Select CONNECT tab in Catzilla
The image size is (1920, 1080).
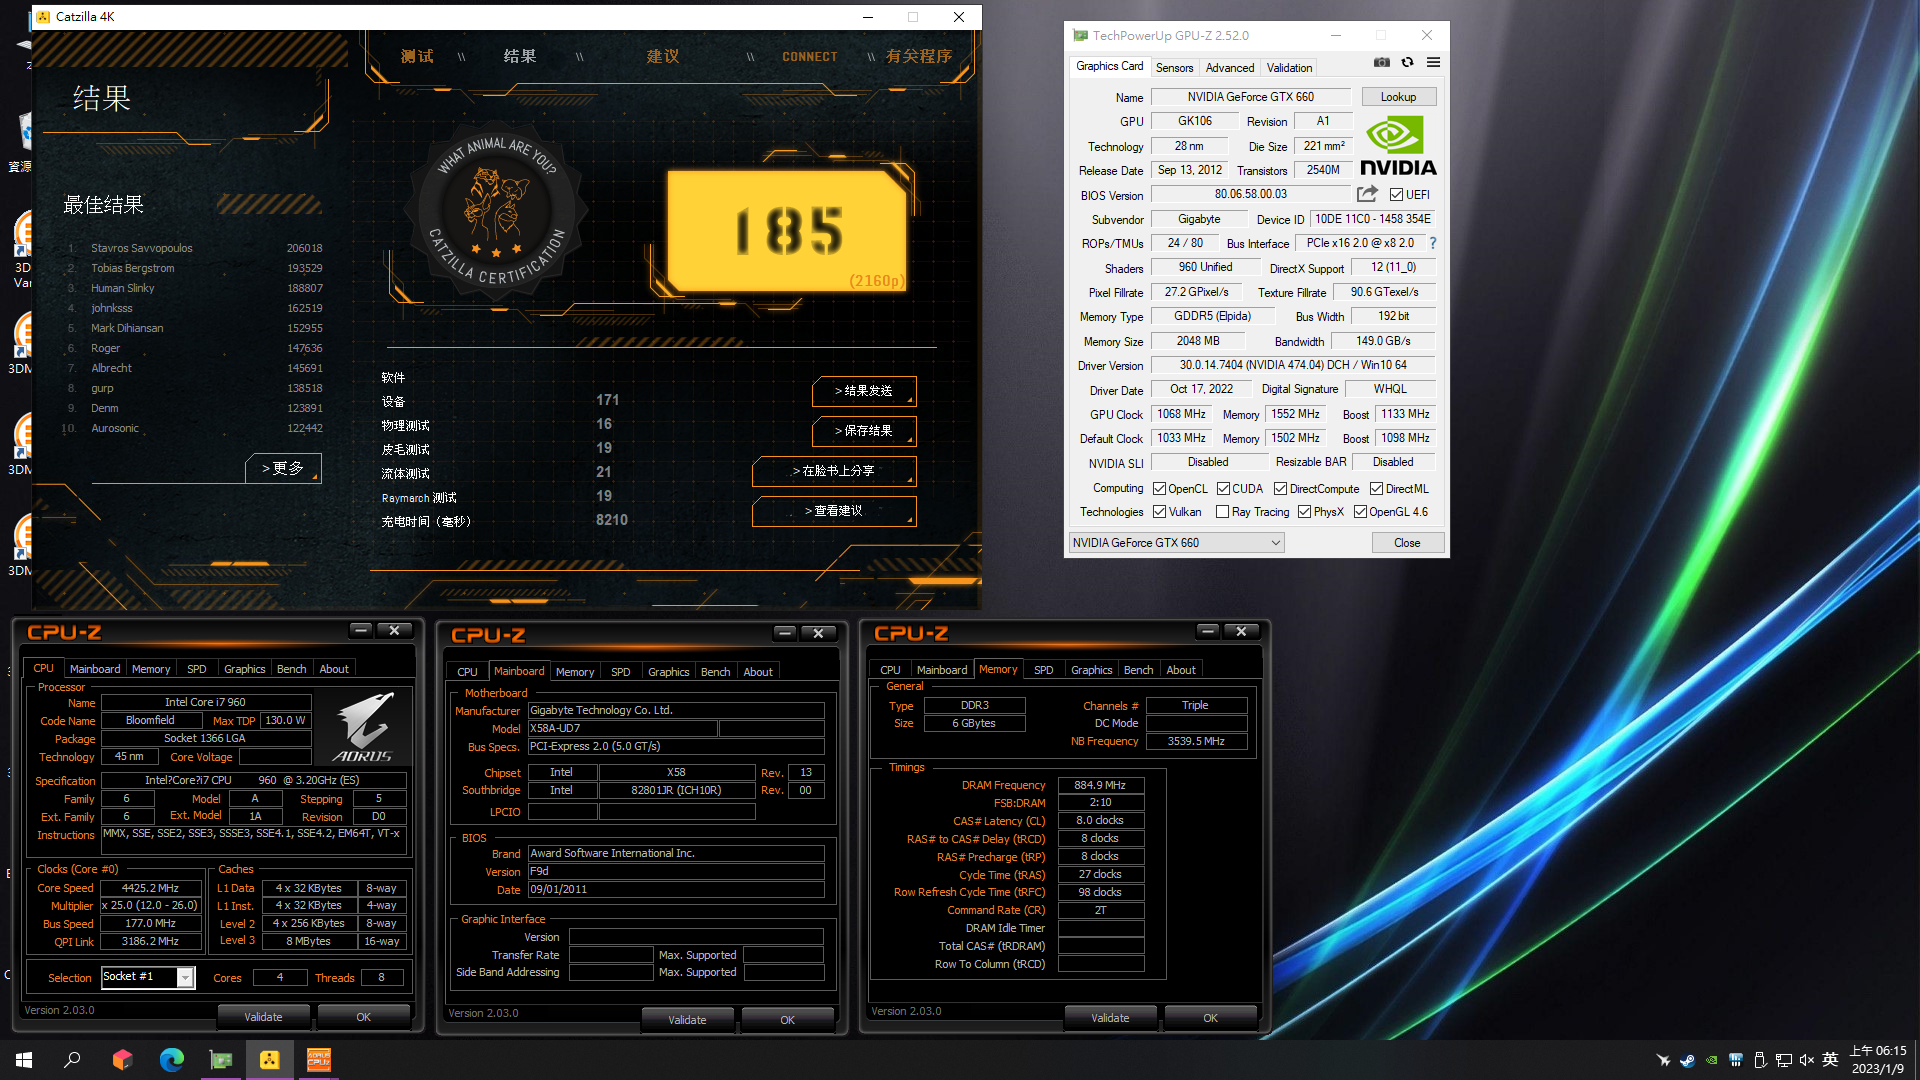coord(809,57)
